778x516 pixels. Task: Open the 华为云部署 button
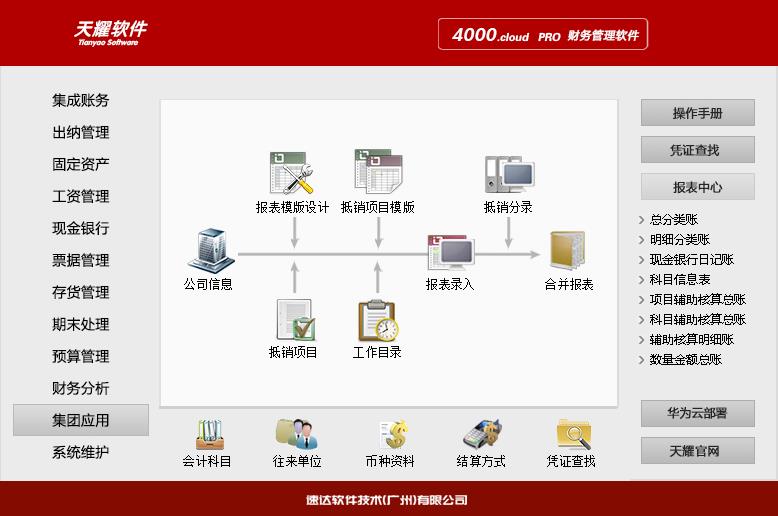point(697,413)
